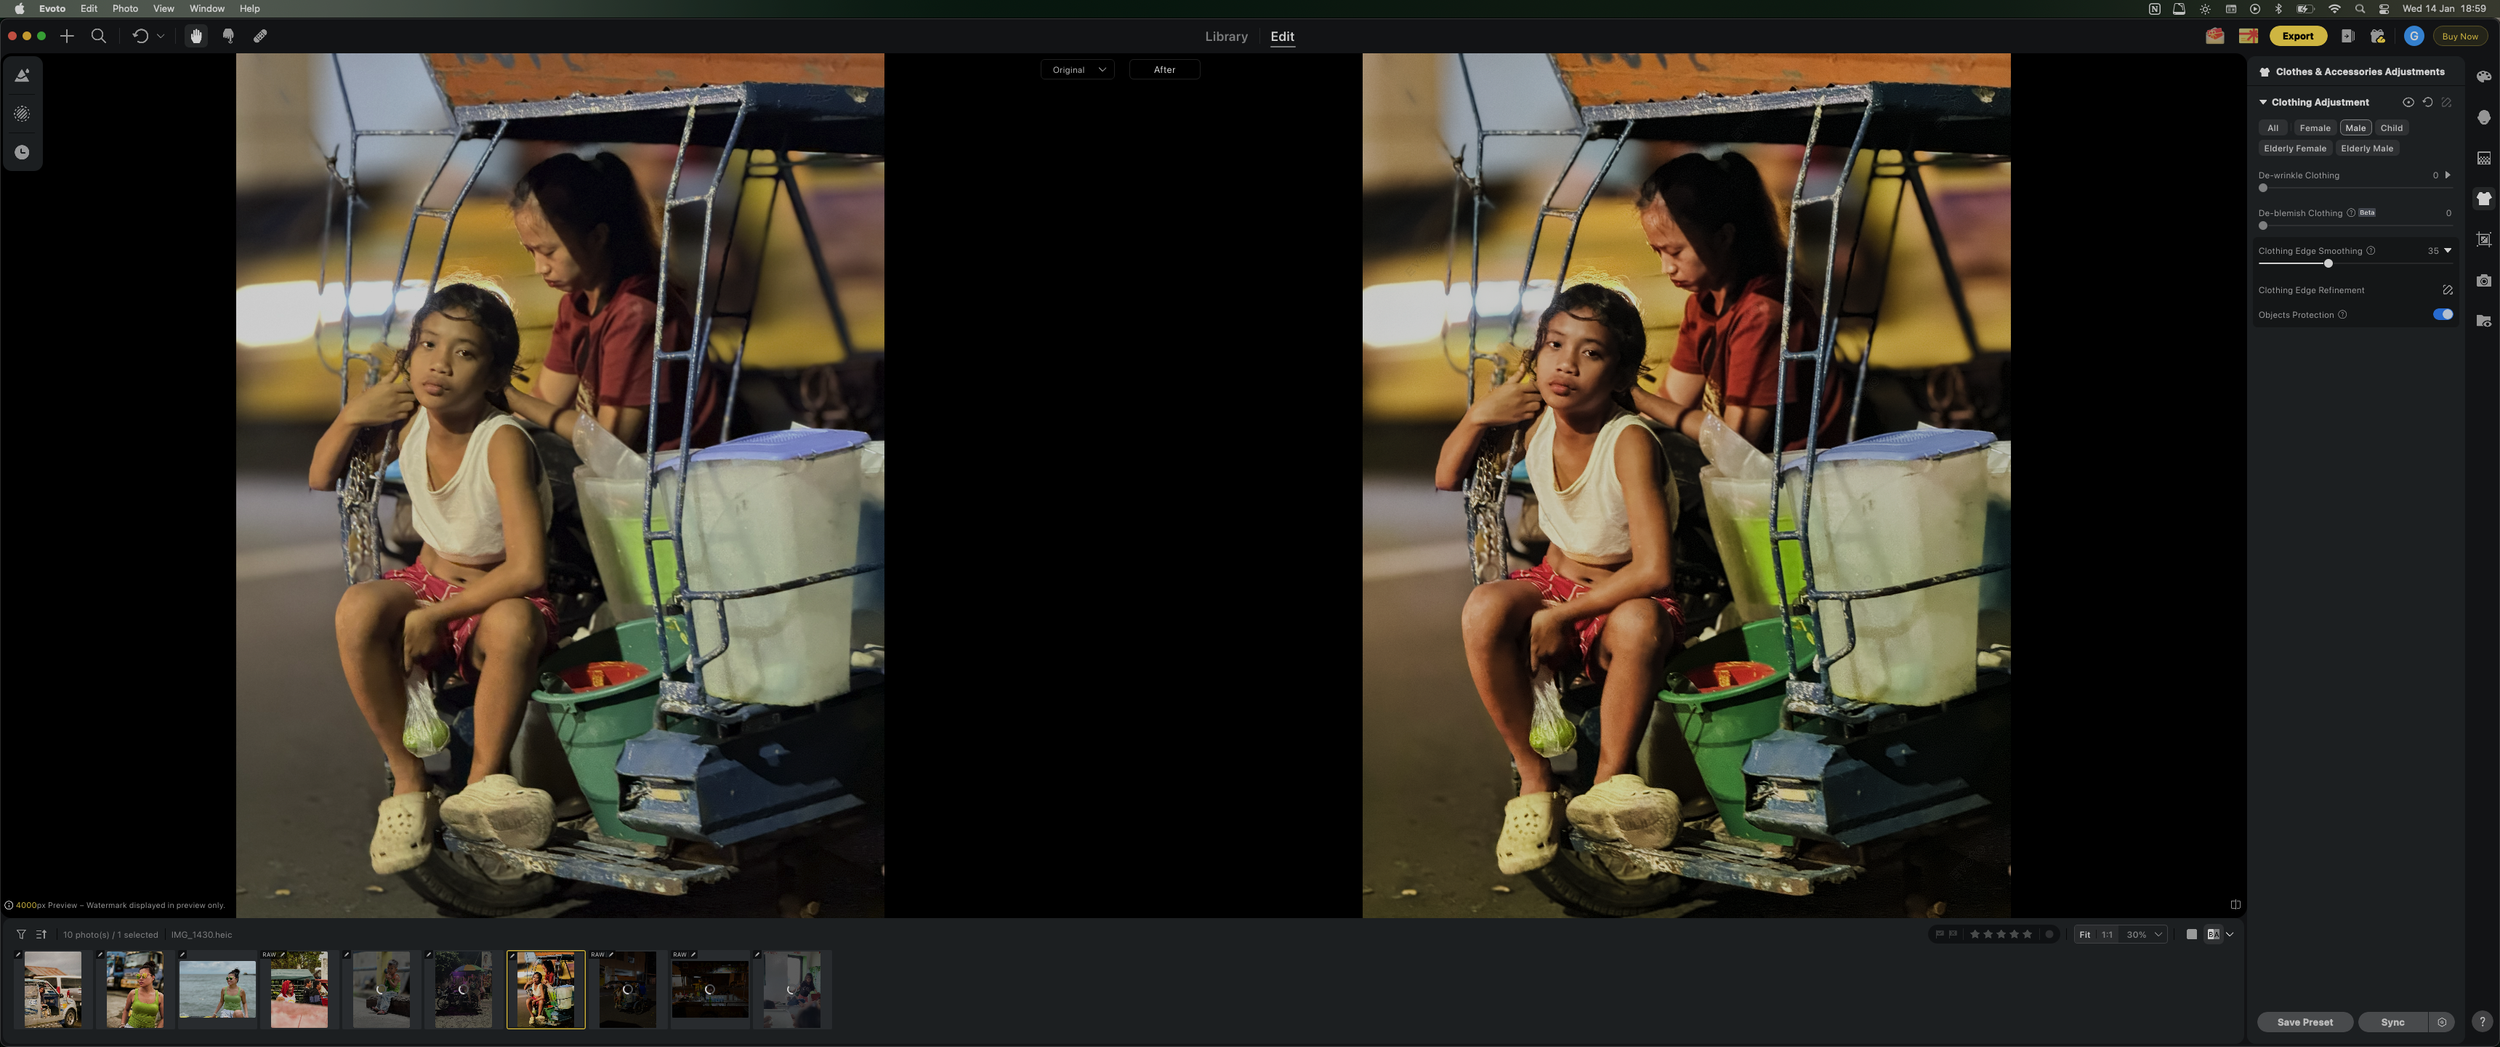Click the Buy Now button

click(2459, 36)
